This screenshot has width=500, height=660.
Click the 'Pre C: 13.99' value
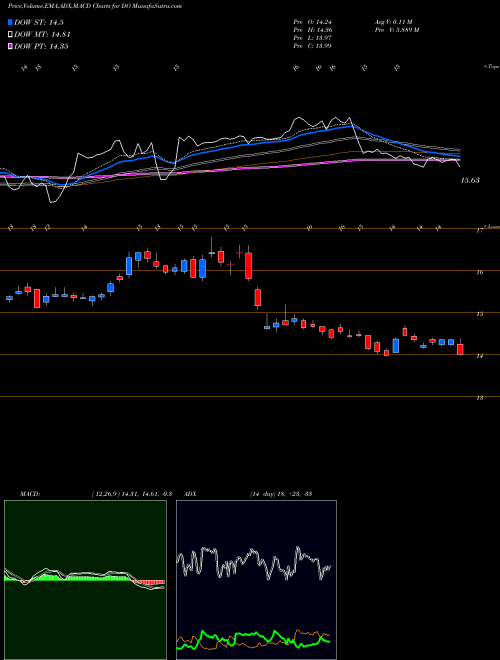[312, 46]
